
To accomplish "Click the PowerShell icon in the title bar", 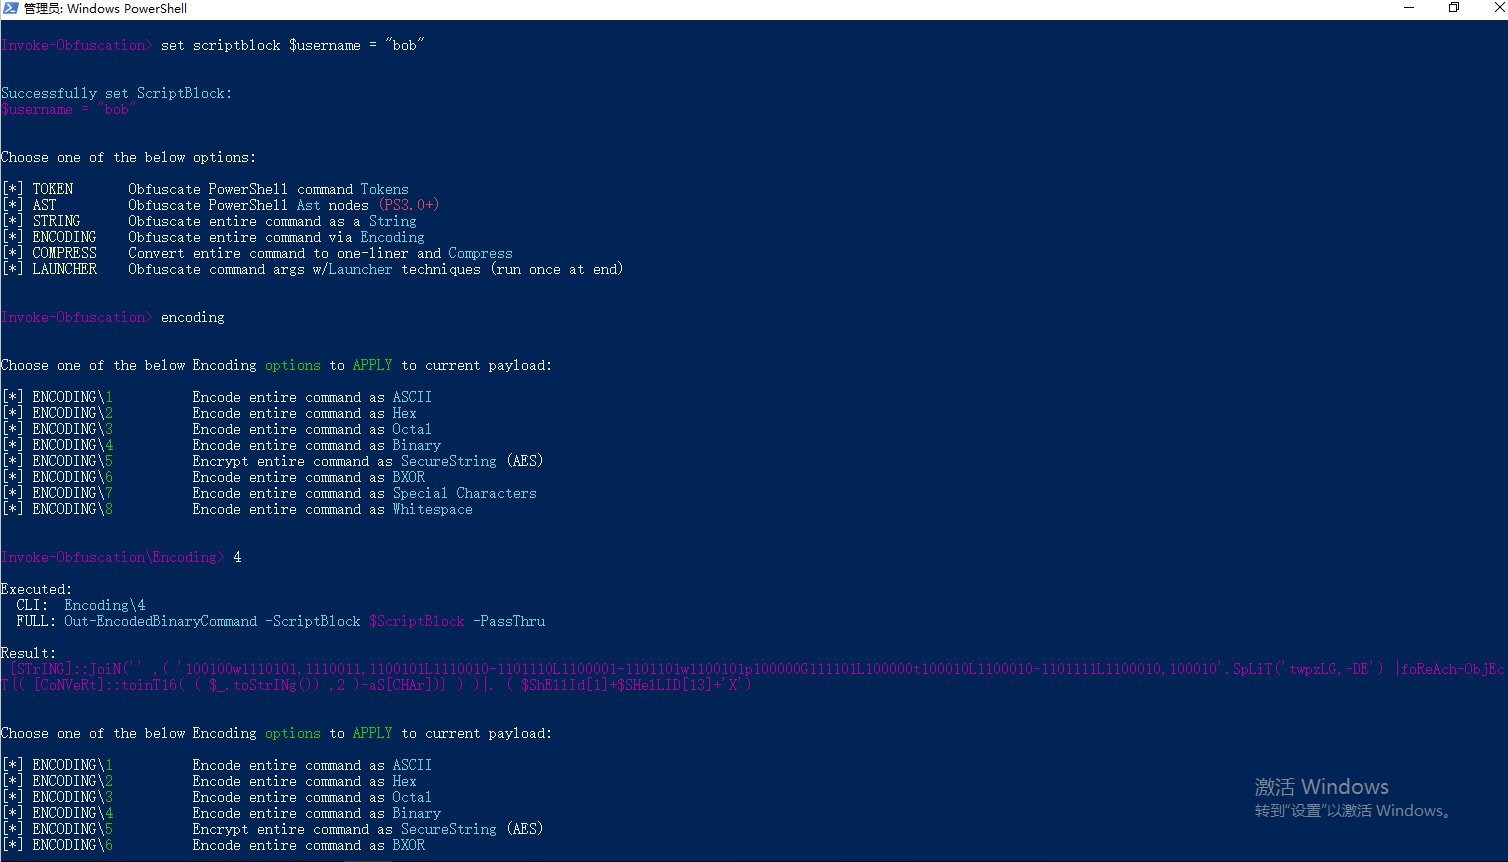I will [x=10, y=9].
